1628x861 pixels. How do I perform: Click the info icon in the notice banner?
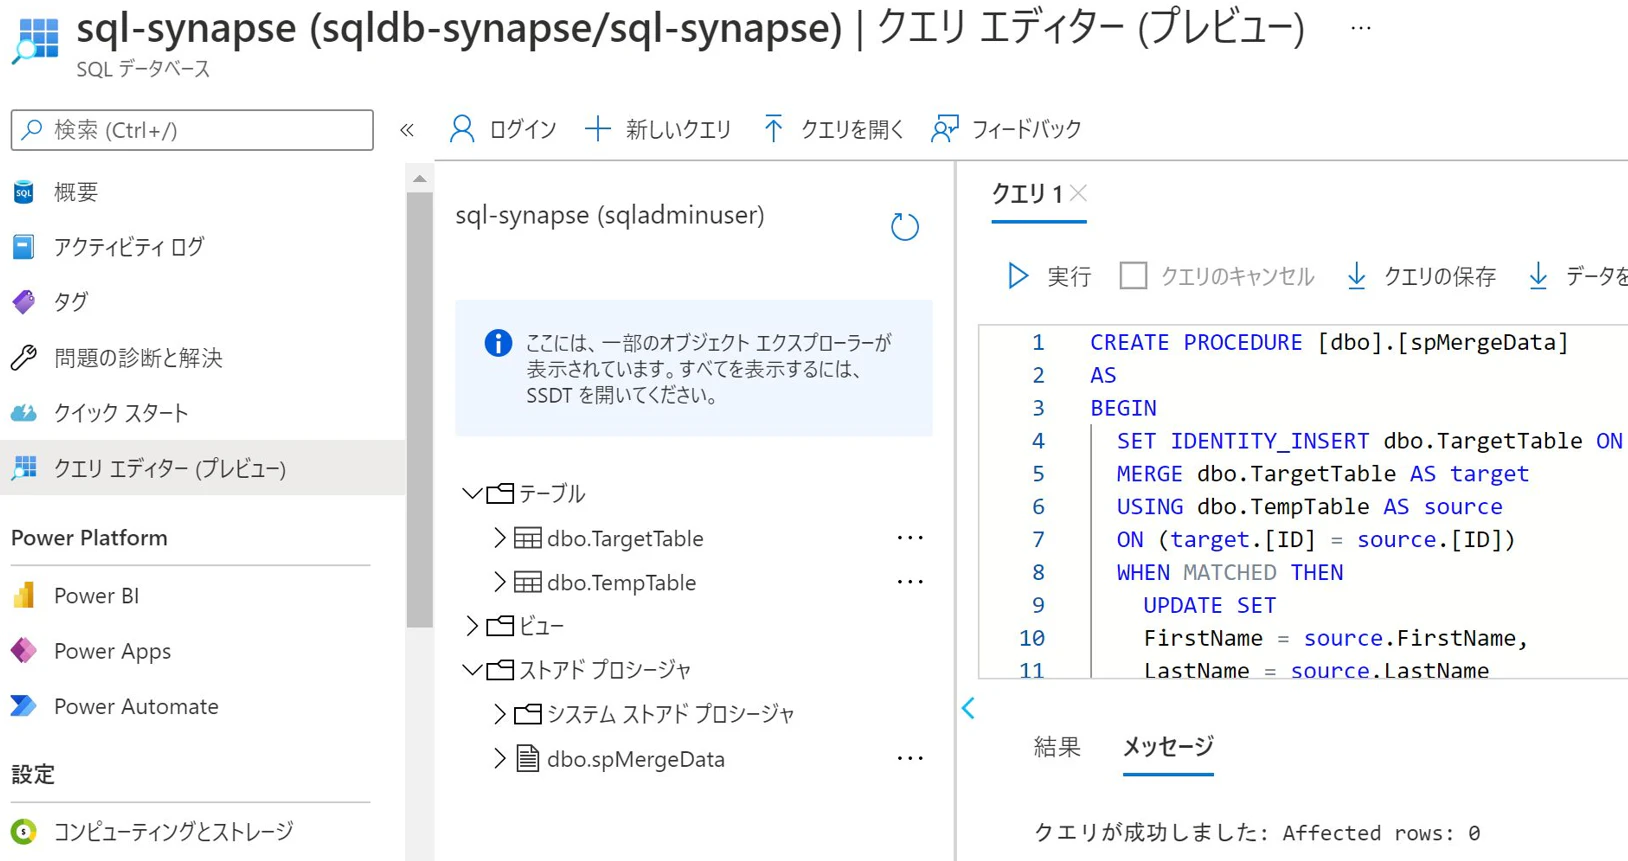coord(498,343)
